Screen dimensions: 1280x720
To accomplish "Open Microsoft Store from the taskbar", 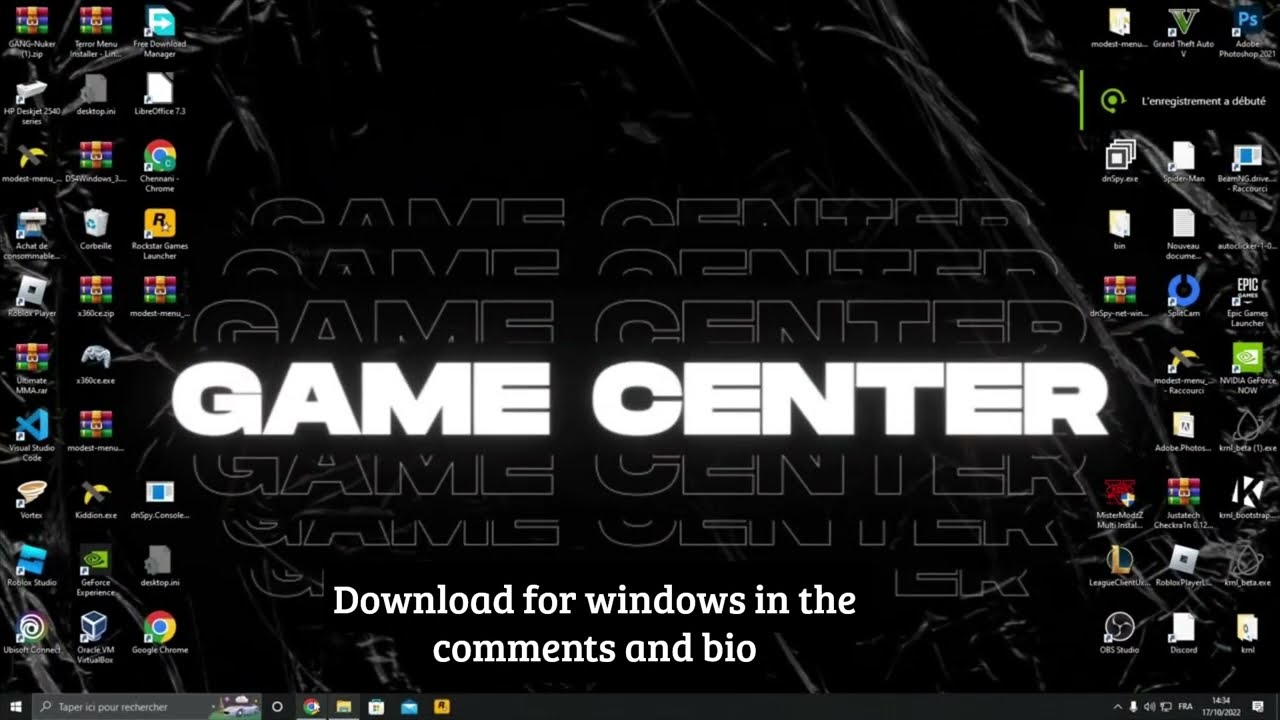I will click(376, 707).
